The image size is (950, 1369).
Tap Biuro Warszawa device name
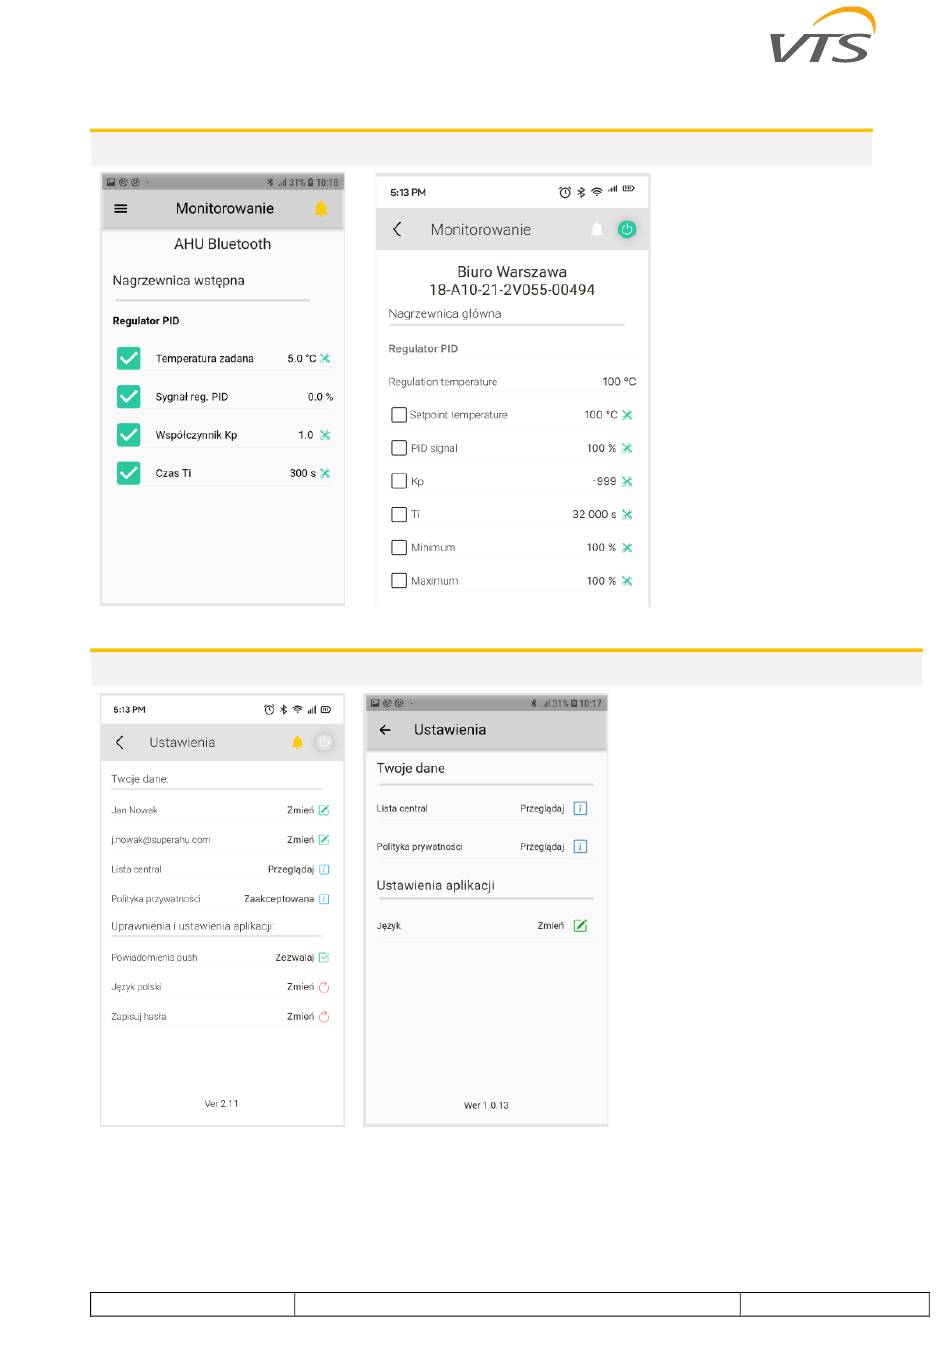tap(512, 272)
